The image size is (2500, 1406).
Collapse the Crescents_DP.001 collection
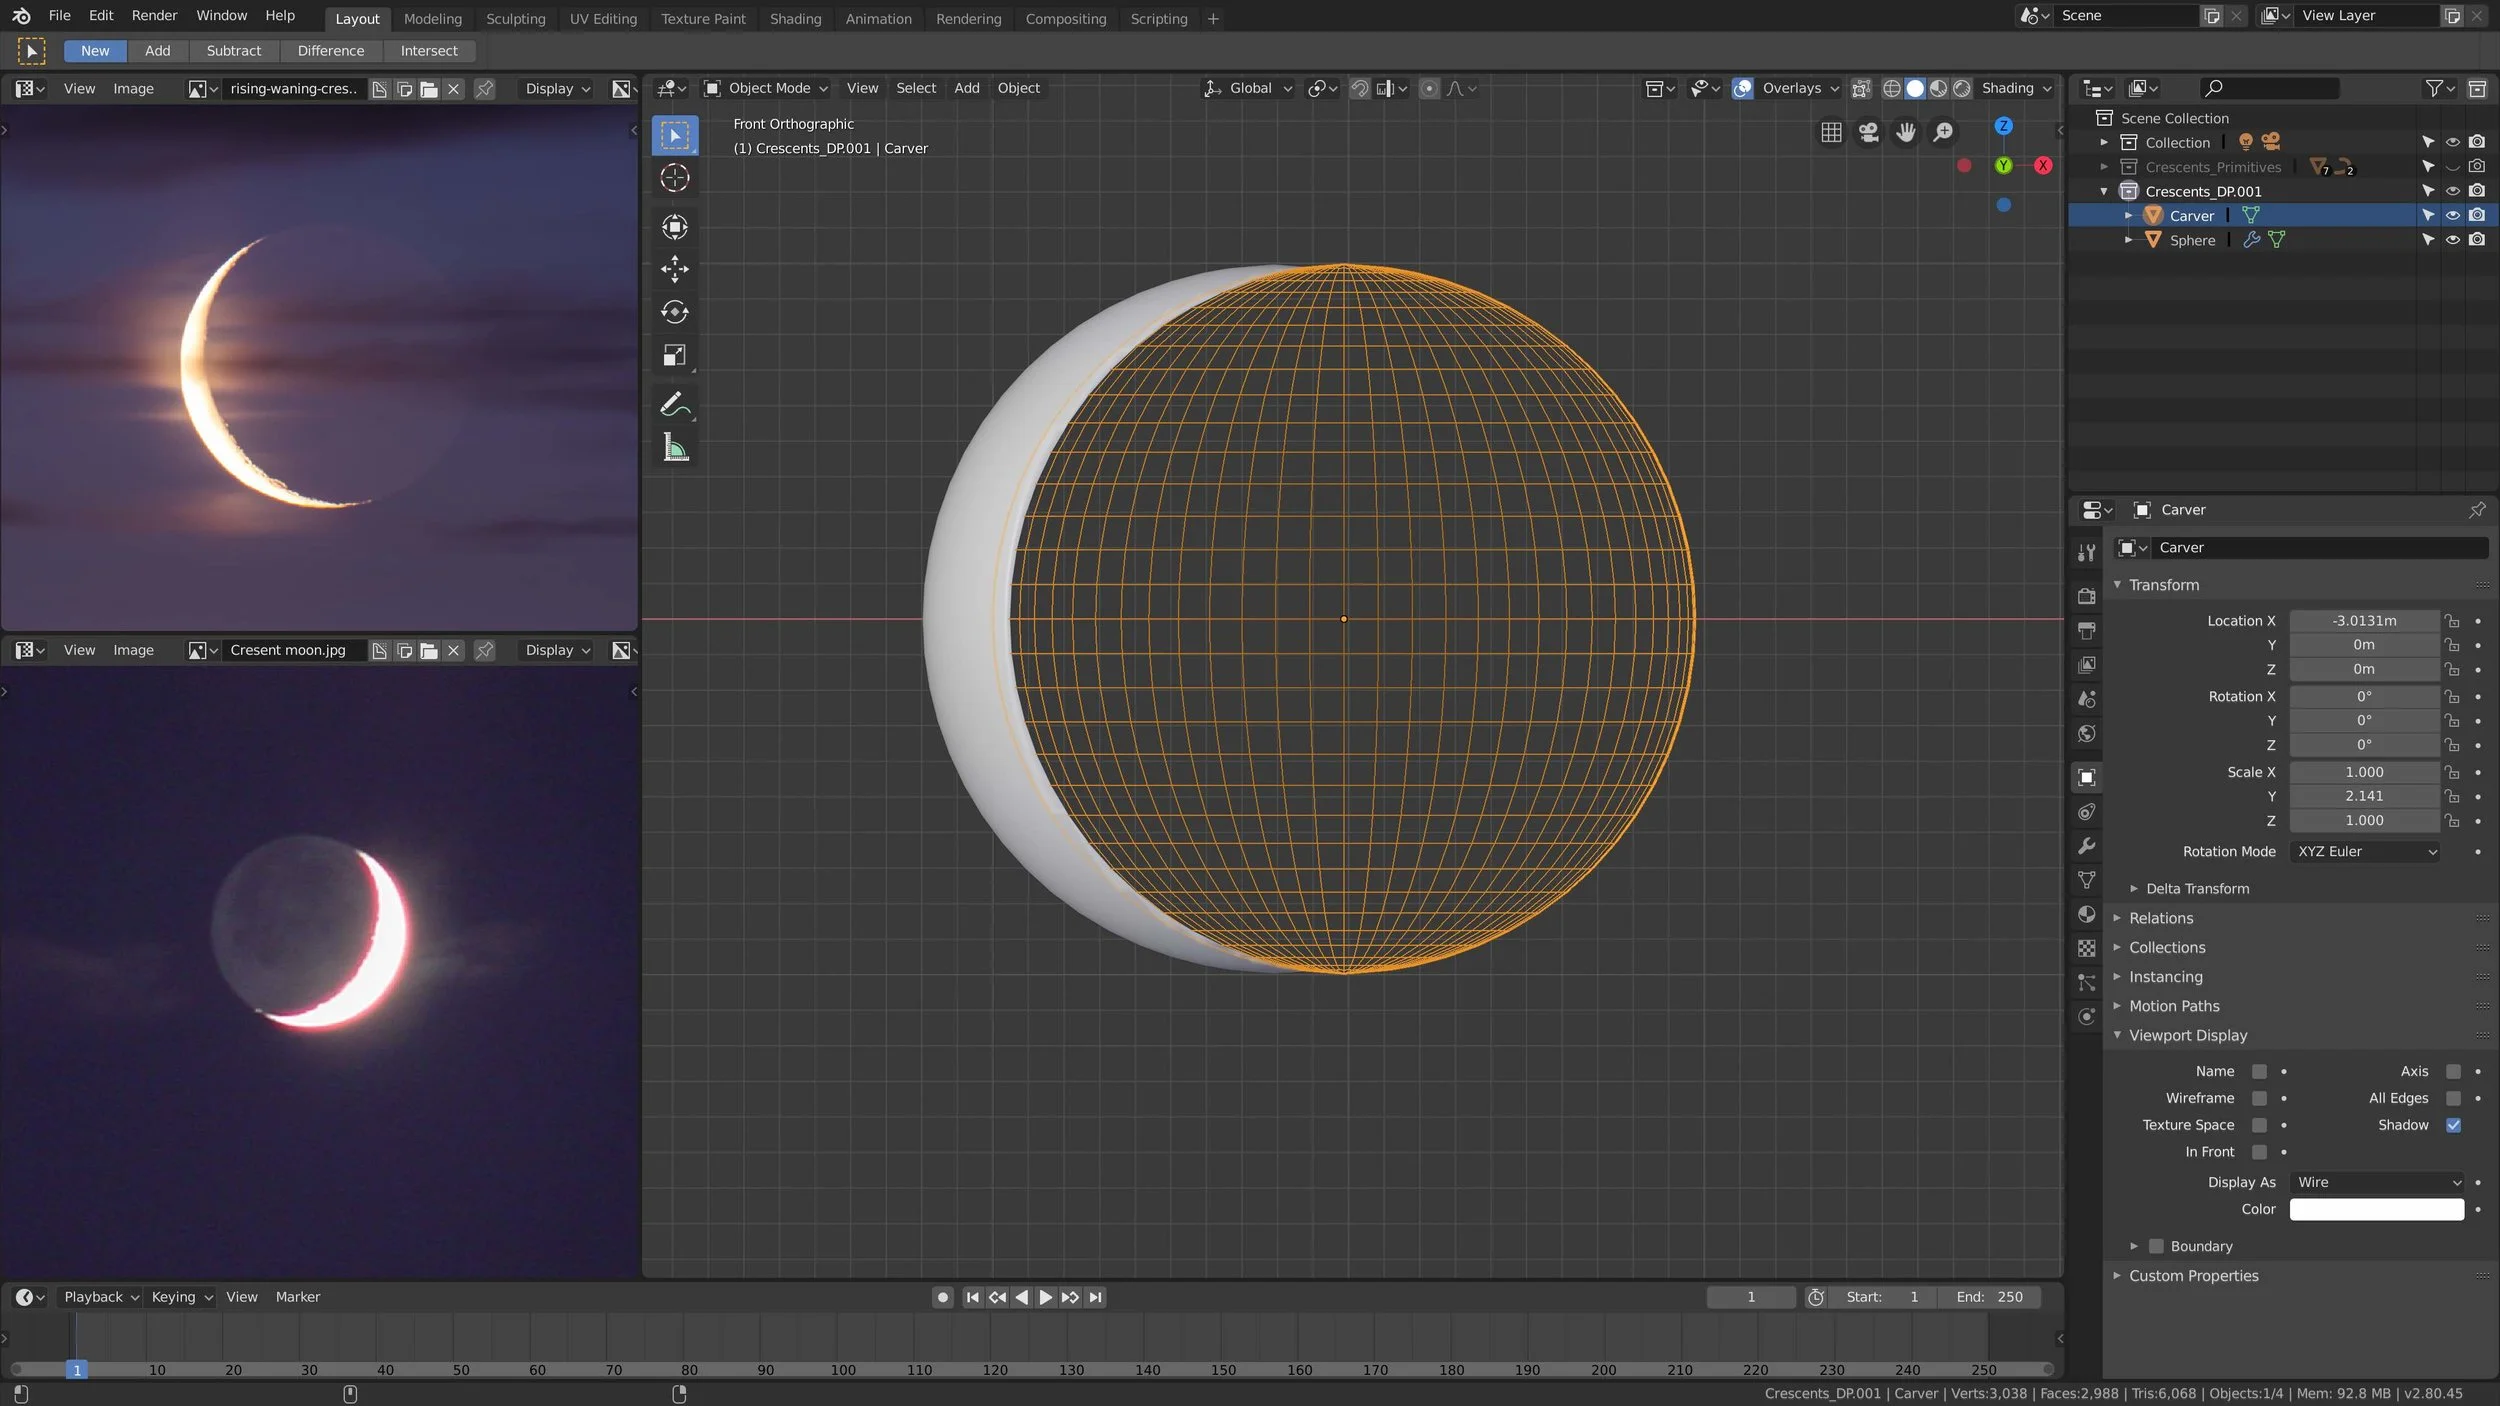(2104, 191)
